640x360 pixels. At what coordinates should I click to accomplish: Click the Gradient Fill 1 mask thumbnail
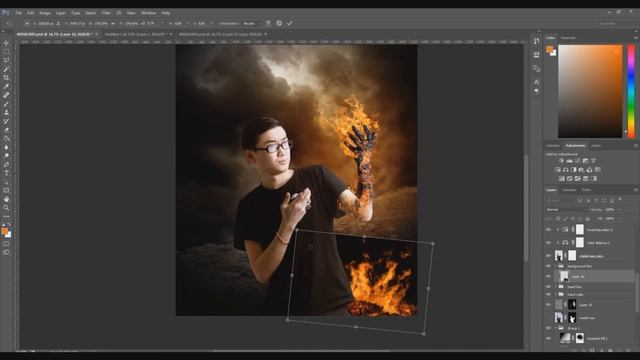coord(580,338)
